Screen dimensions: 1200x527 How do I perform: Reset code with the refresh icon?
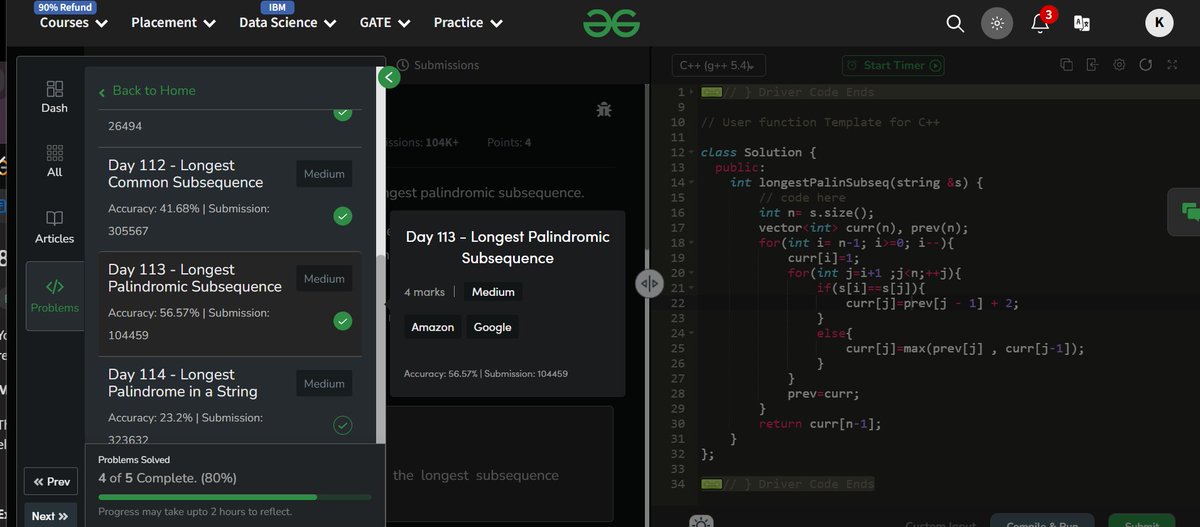pyautogui.click(x=1145, y=65)
